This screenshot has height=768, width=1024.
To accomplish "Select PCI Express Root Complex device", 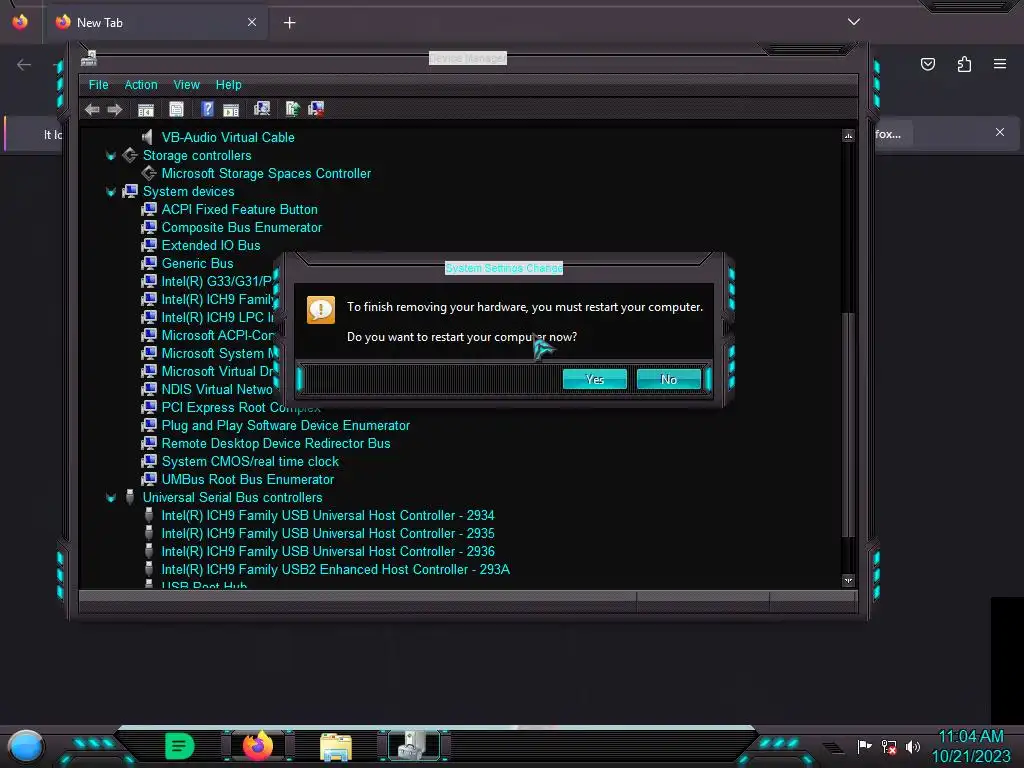I will click(x=241, y=408).
